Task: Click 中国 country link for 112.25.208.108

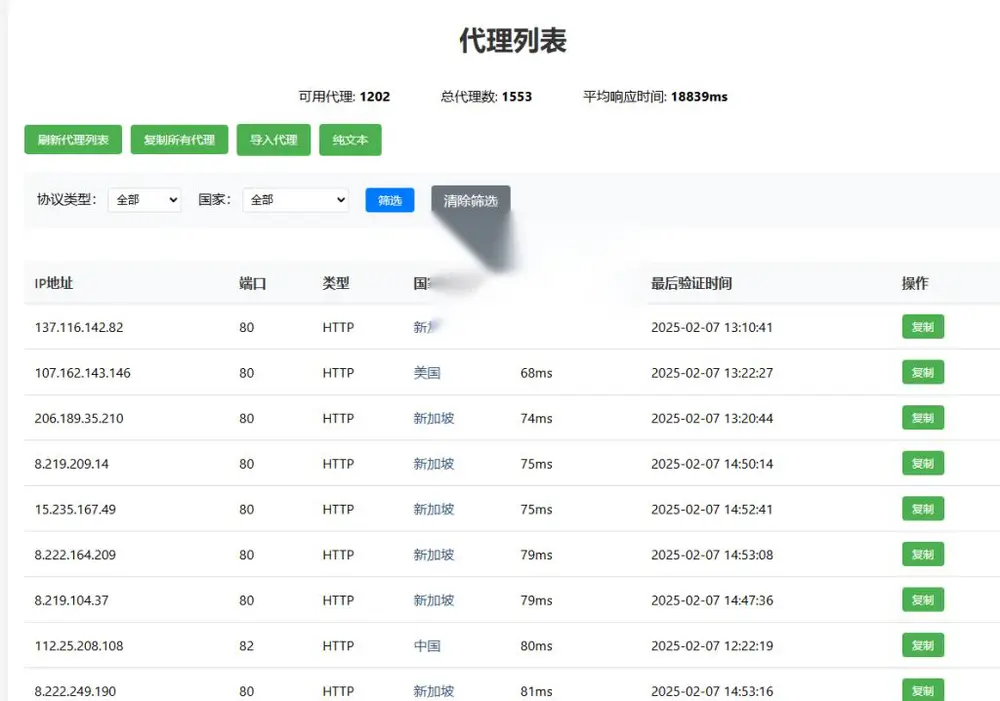Action: click(427, 646)
